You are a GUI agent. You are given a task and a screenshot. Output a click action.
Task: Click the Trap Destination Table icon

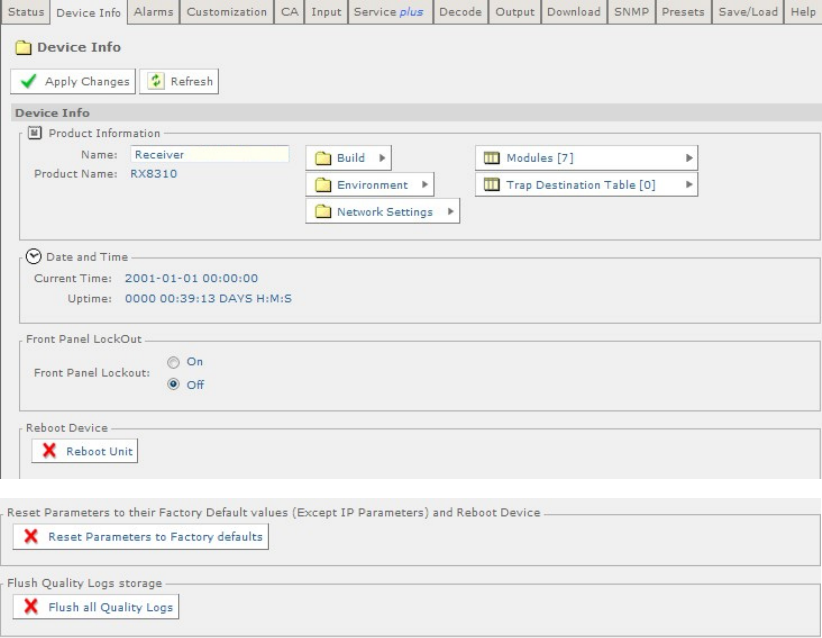click(492, 185)
